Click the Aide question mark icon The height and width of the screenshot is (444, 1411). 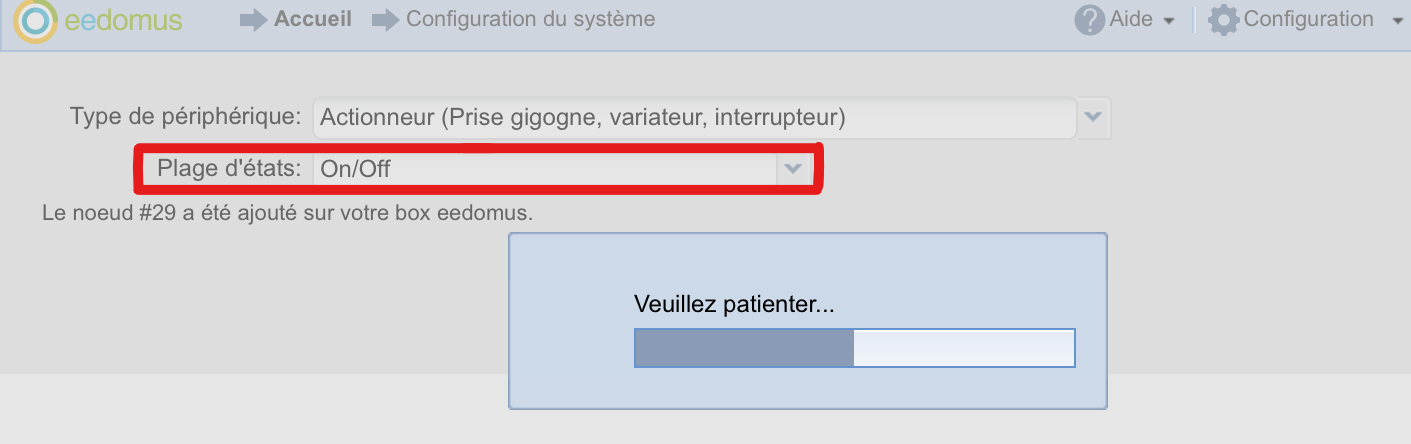click(x=1089, y=20)
